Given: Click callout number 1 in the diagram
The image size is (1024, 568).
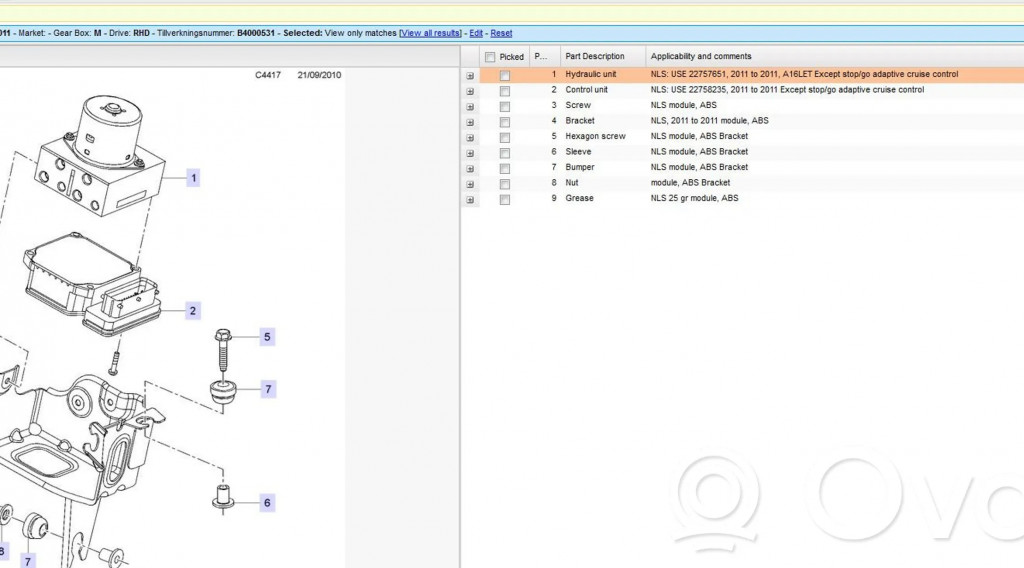Looking at the screenshot, I should 193,178.
